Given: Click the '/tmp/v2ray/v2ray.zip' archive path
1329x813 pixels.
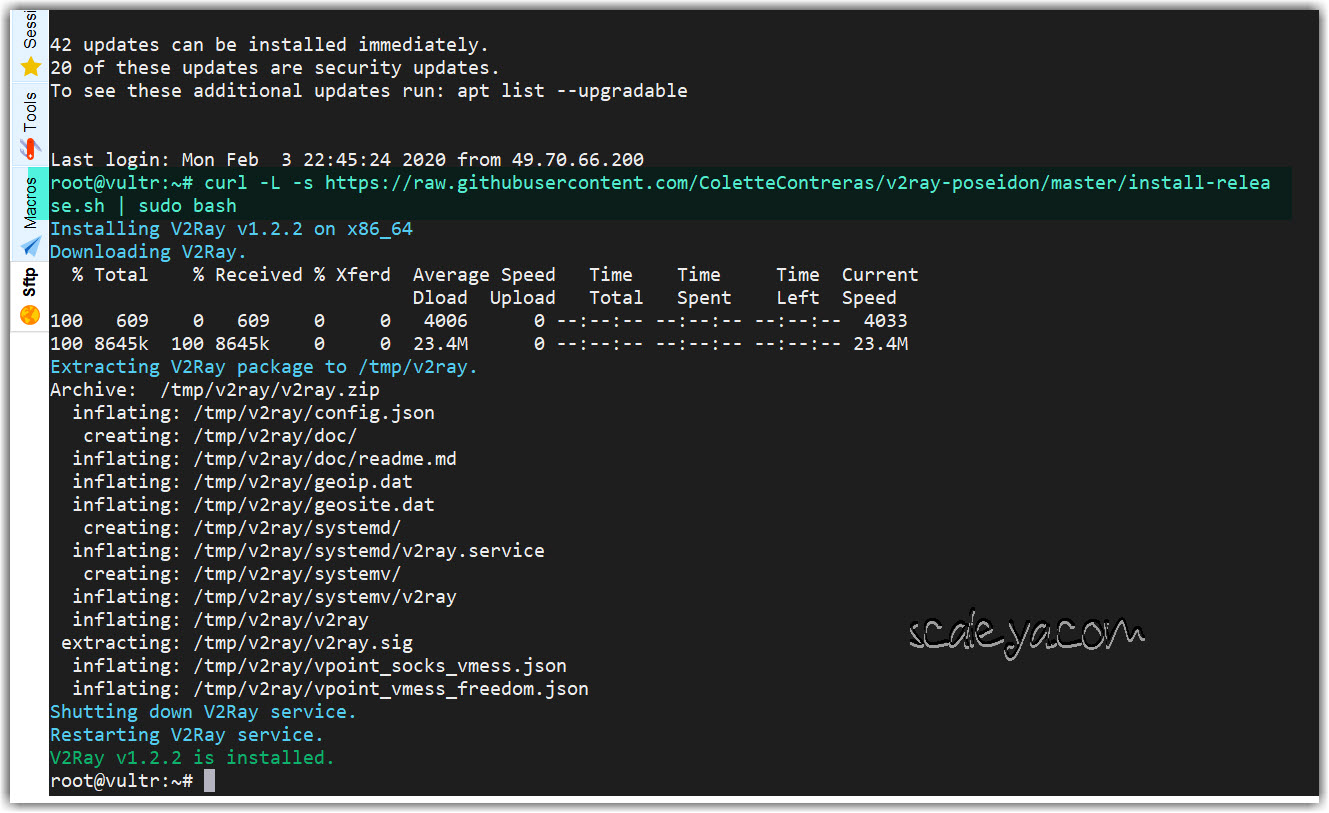Looking at the screenshot, I should (269, 390).
